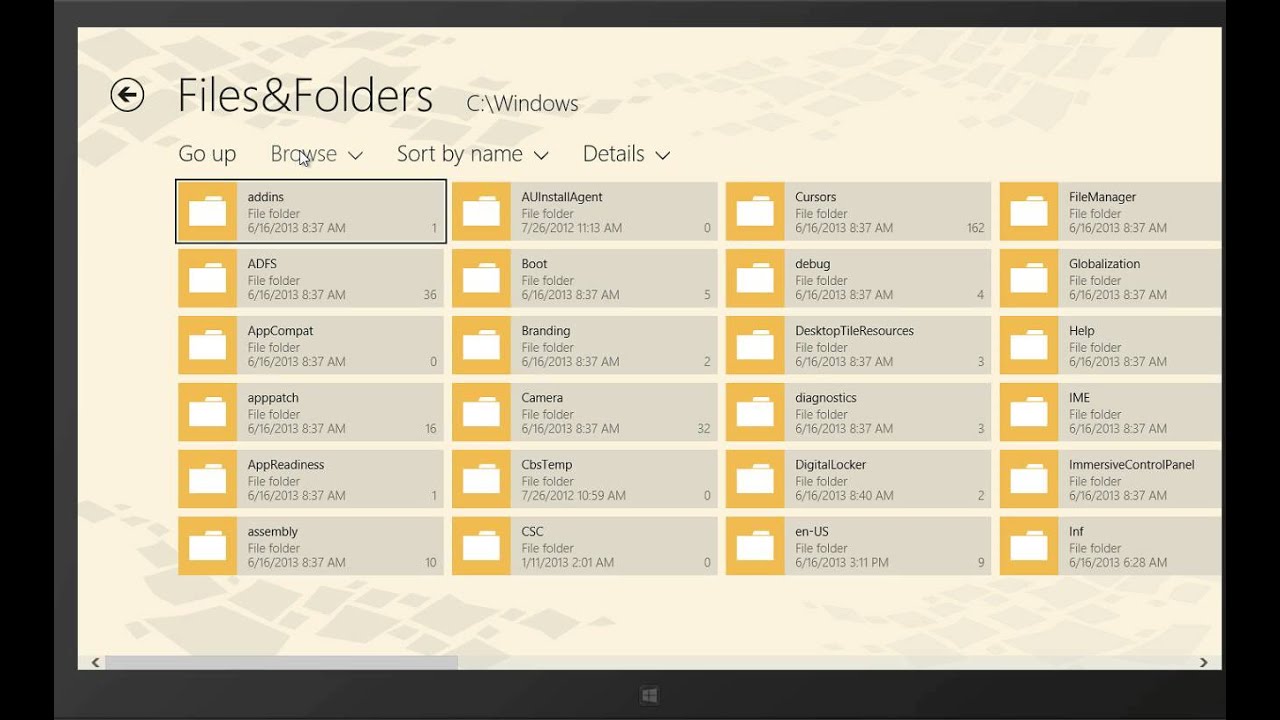Open the AppReadiness folder icon

coord(208,480)
